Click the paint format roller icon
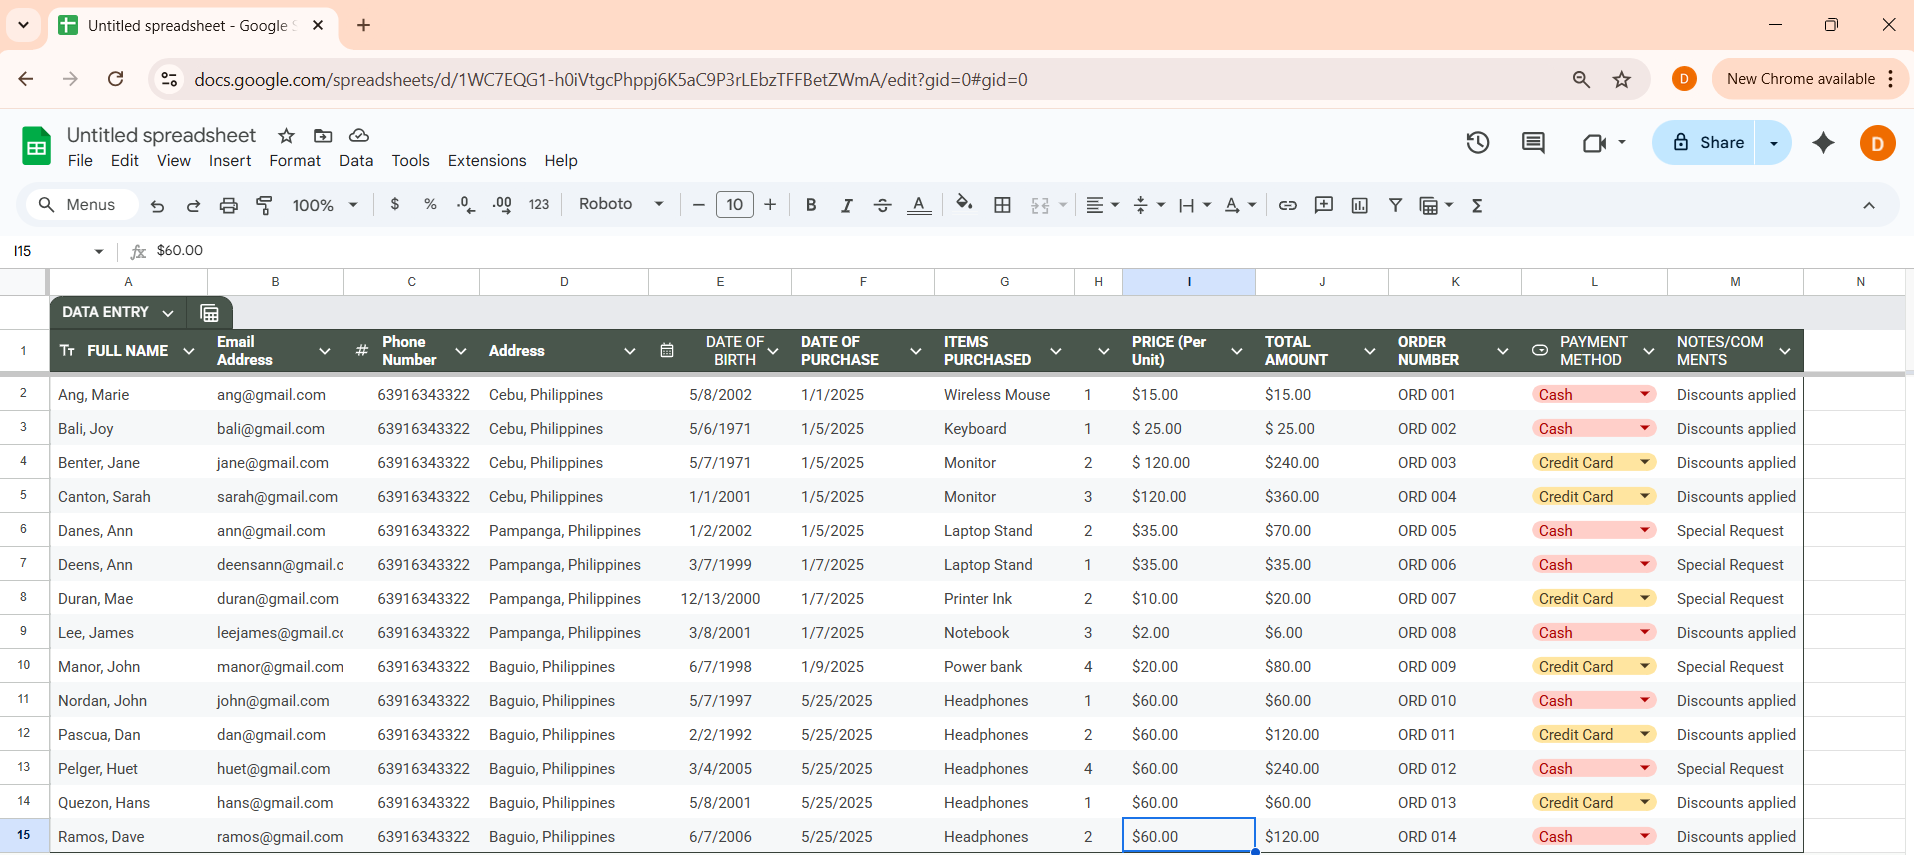Screen dimensions: 1914x855 click(x=264, y=205)
